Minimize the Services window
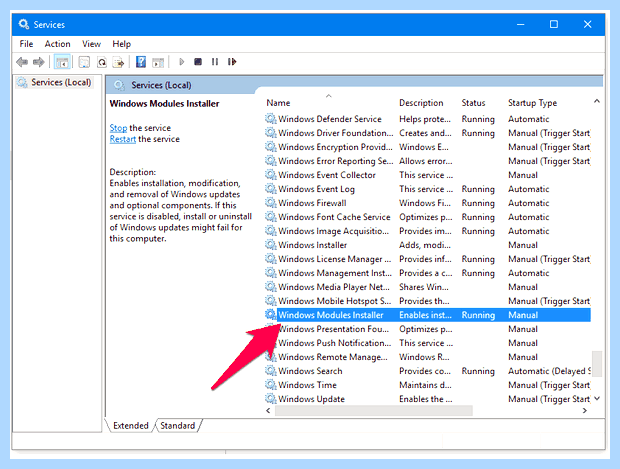The width and height of the screenshot is (620, 469). pos(520,25)
